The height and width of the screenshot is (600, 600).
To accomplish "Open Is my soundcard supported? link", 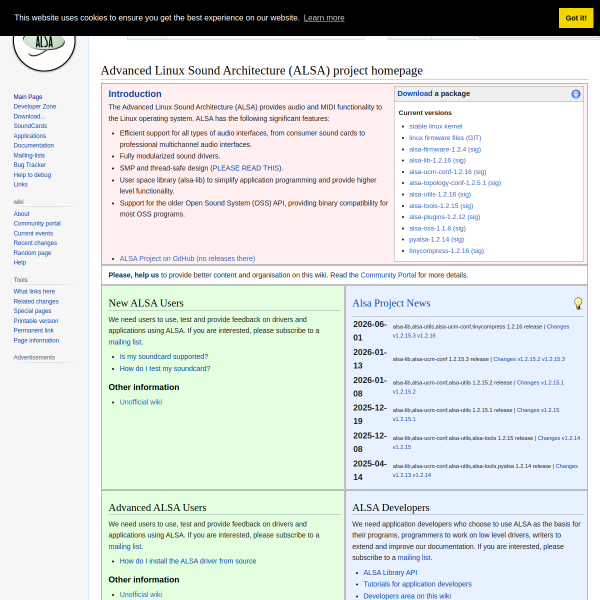I will [x=164, y=357].
